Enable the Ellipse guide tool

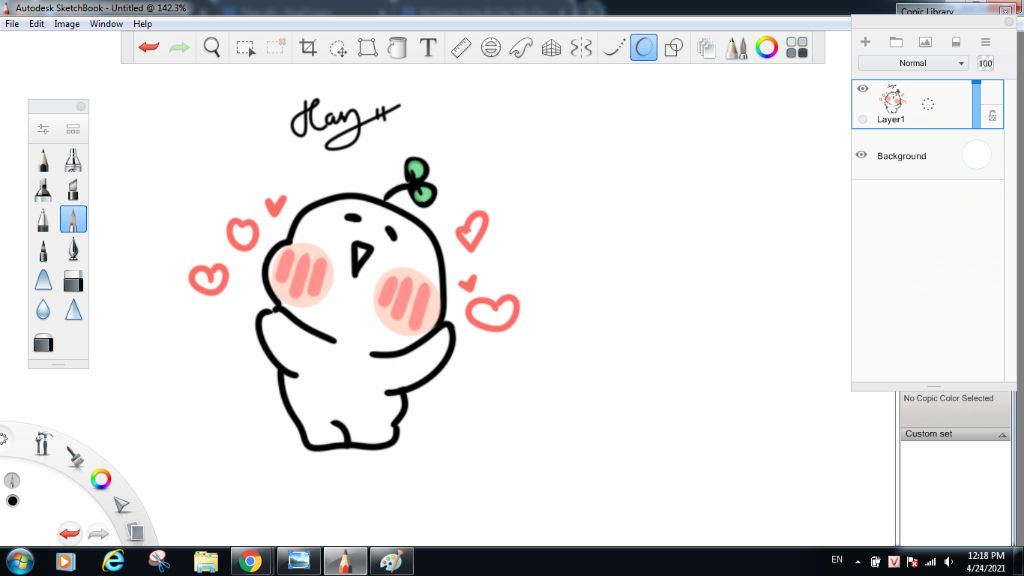point(490,48)
